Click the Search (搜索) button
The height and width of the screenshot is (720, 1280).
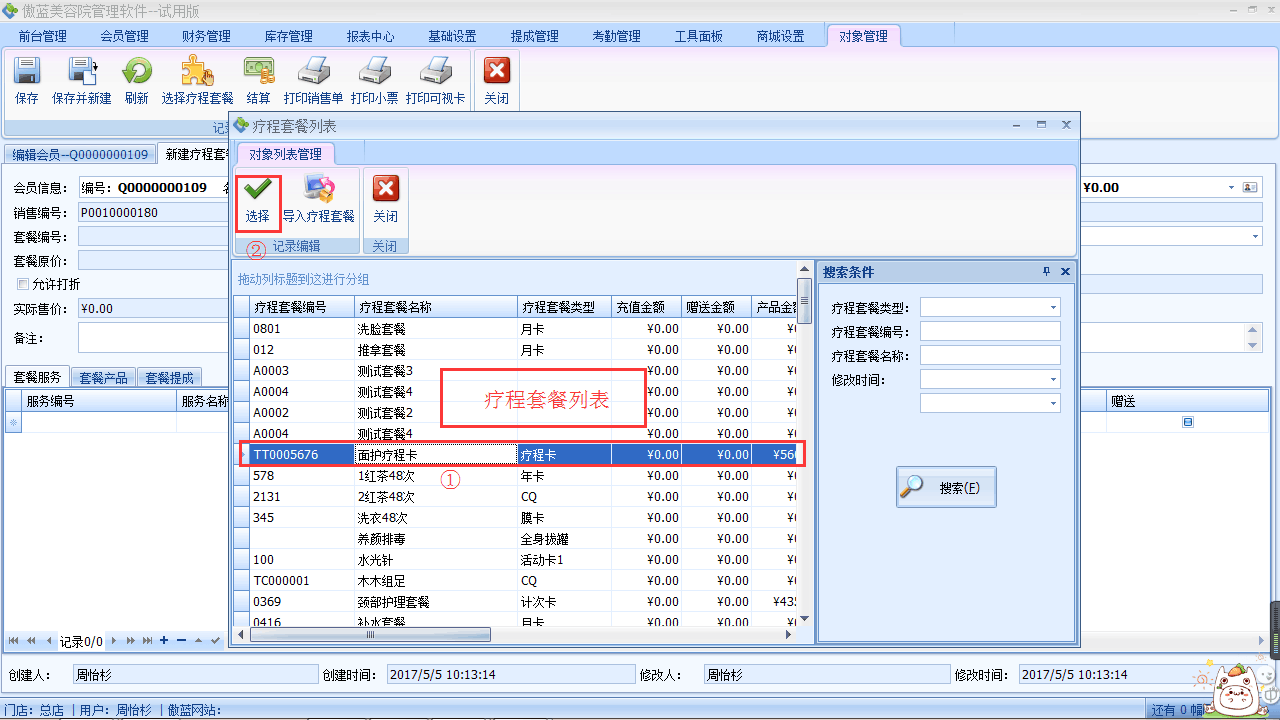[946, 488]
